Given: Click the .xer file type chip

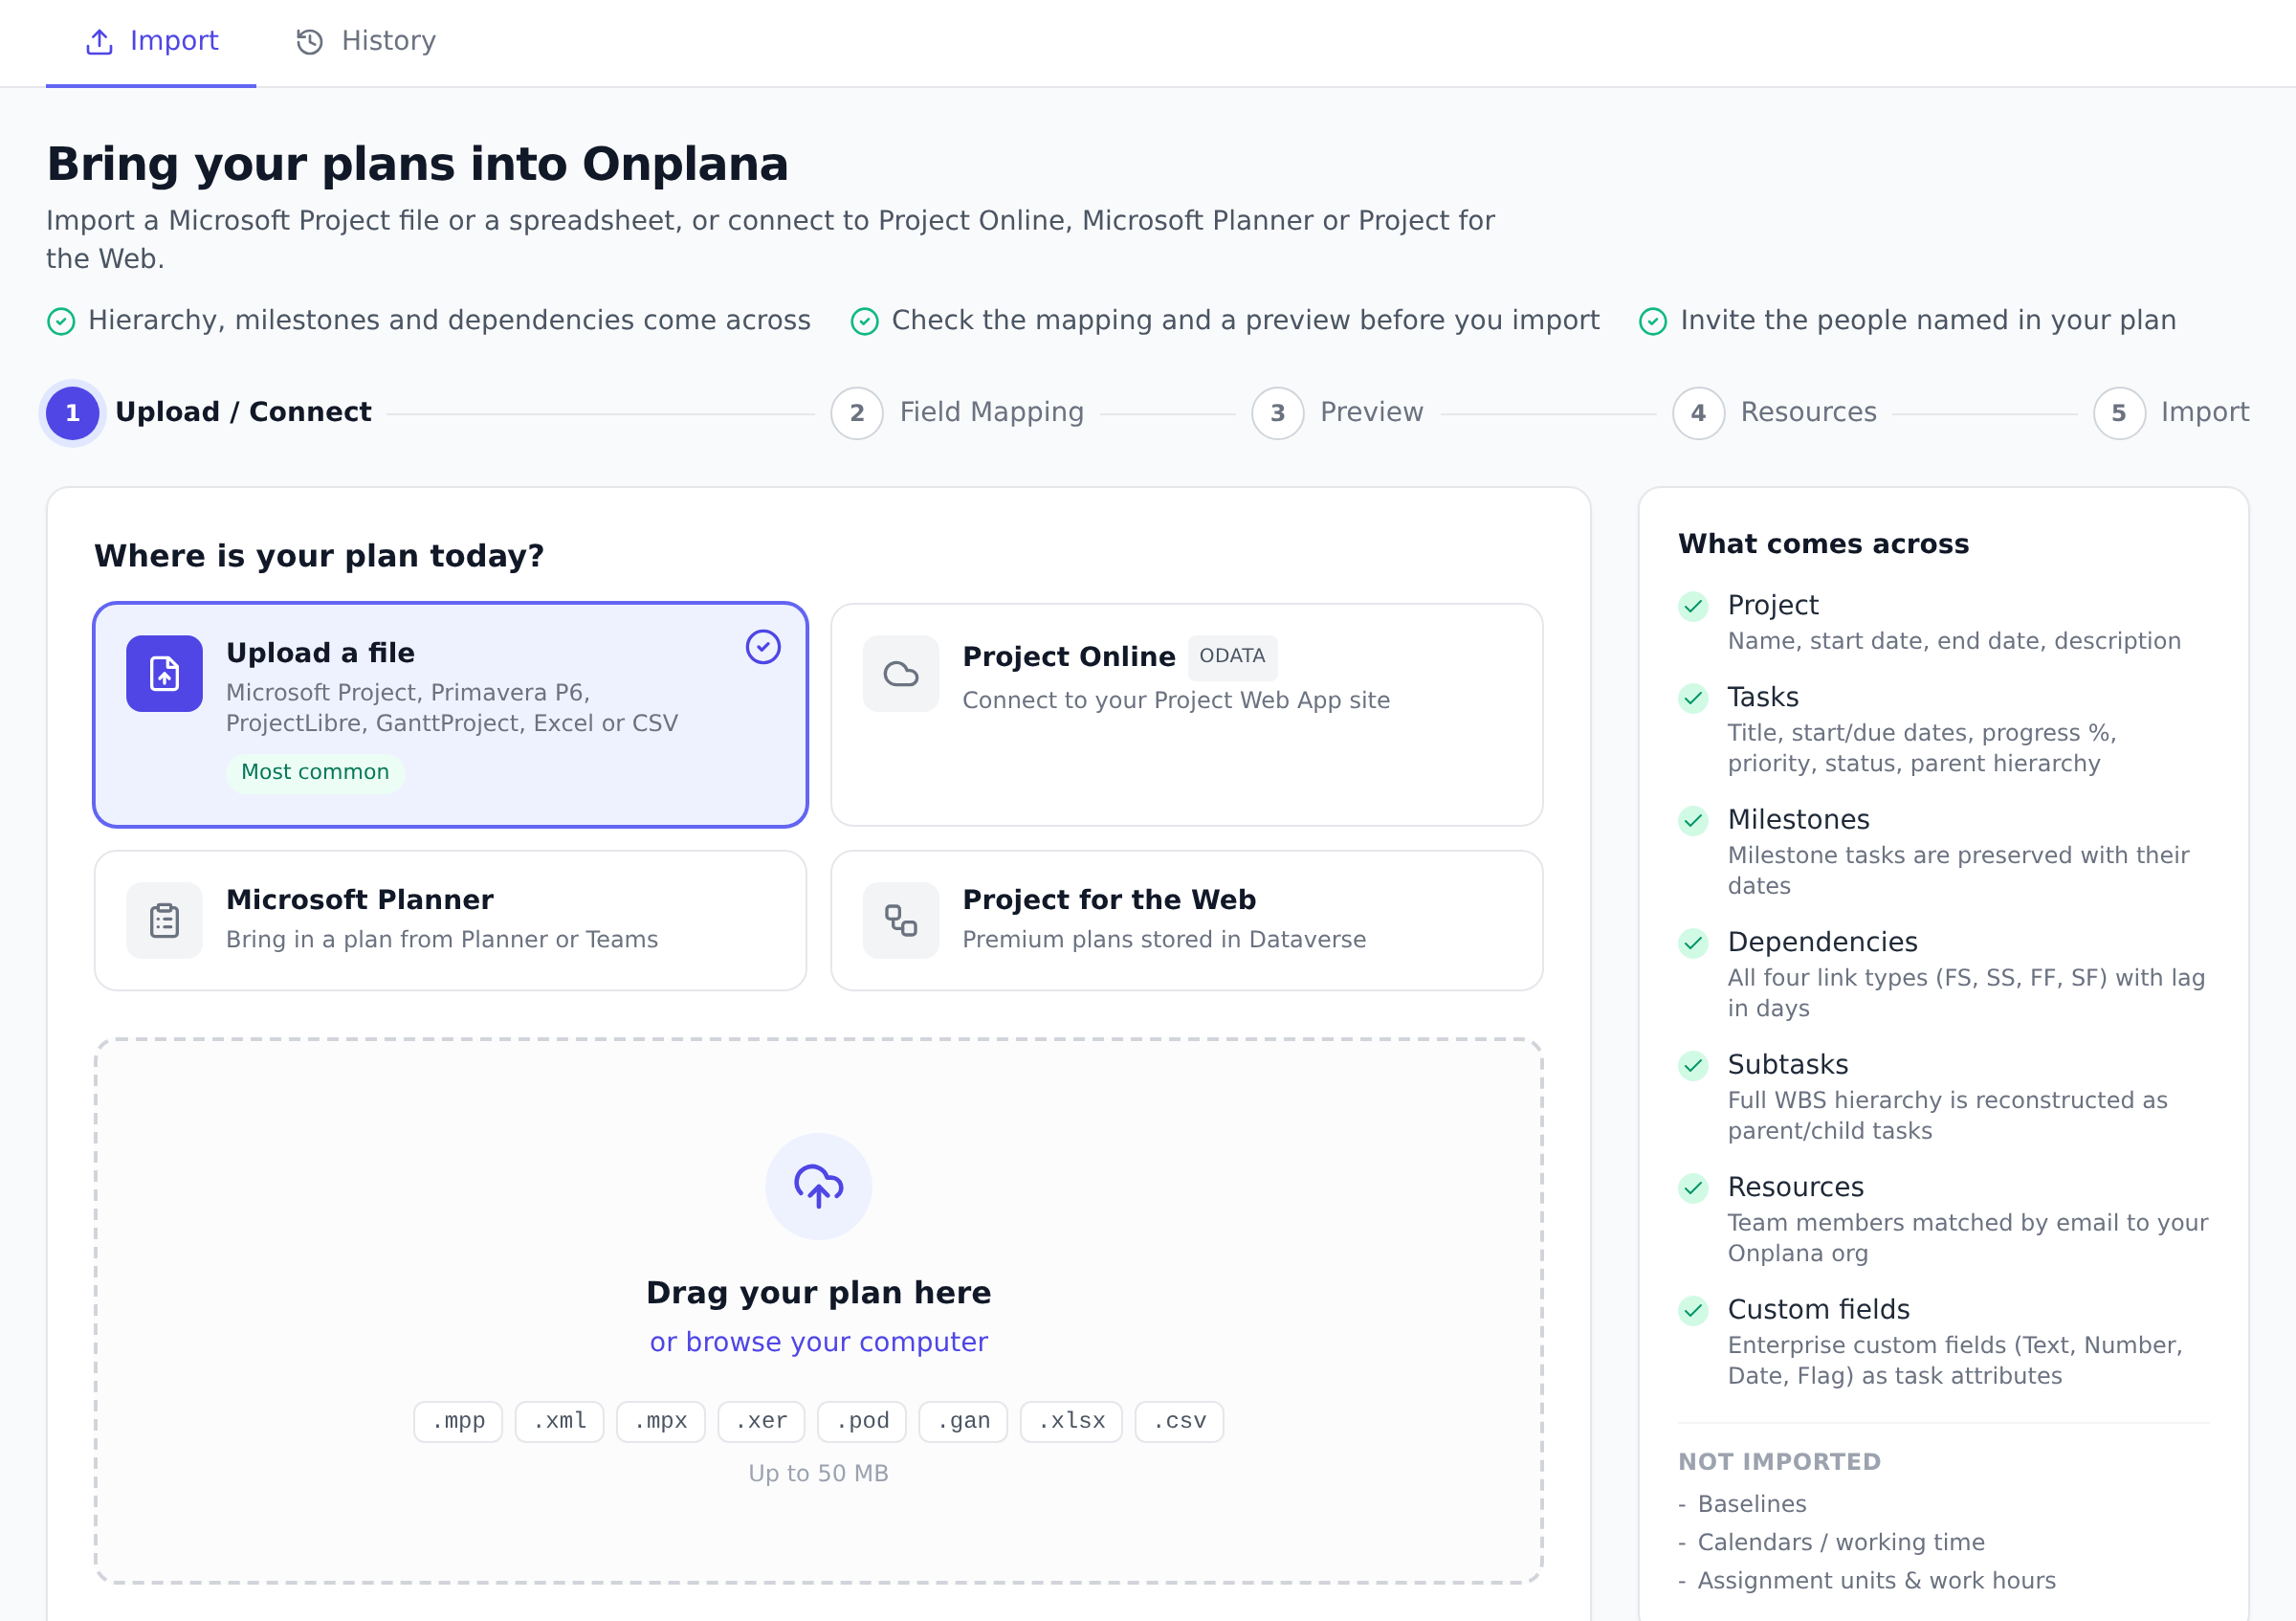Looking at the screenshot, I should 761,1421.
